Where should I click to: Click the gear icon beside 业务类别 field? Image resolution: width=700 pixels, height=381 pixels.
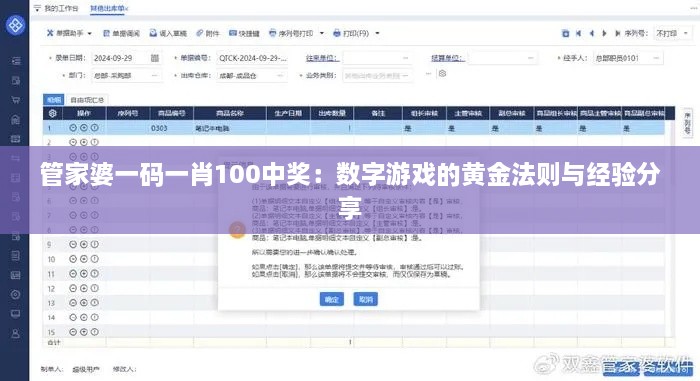click(442, 74)
